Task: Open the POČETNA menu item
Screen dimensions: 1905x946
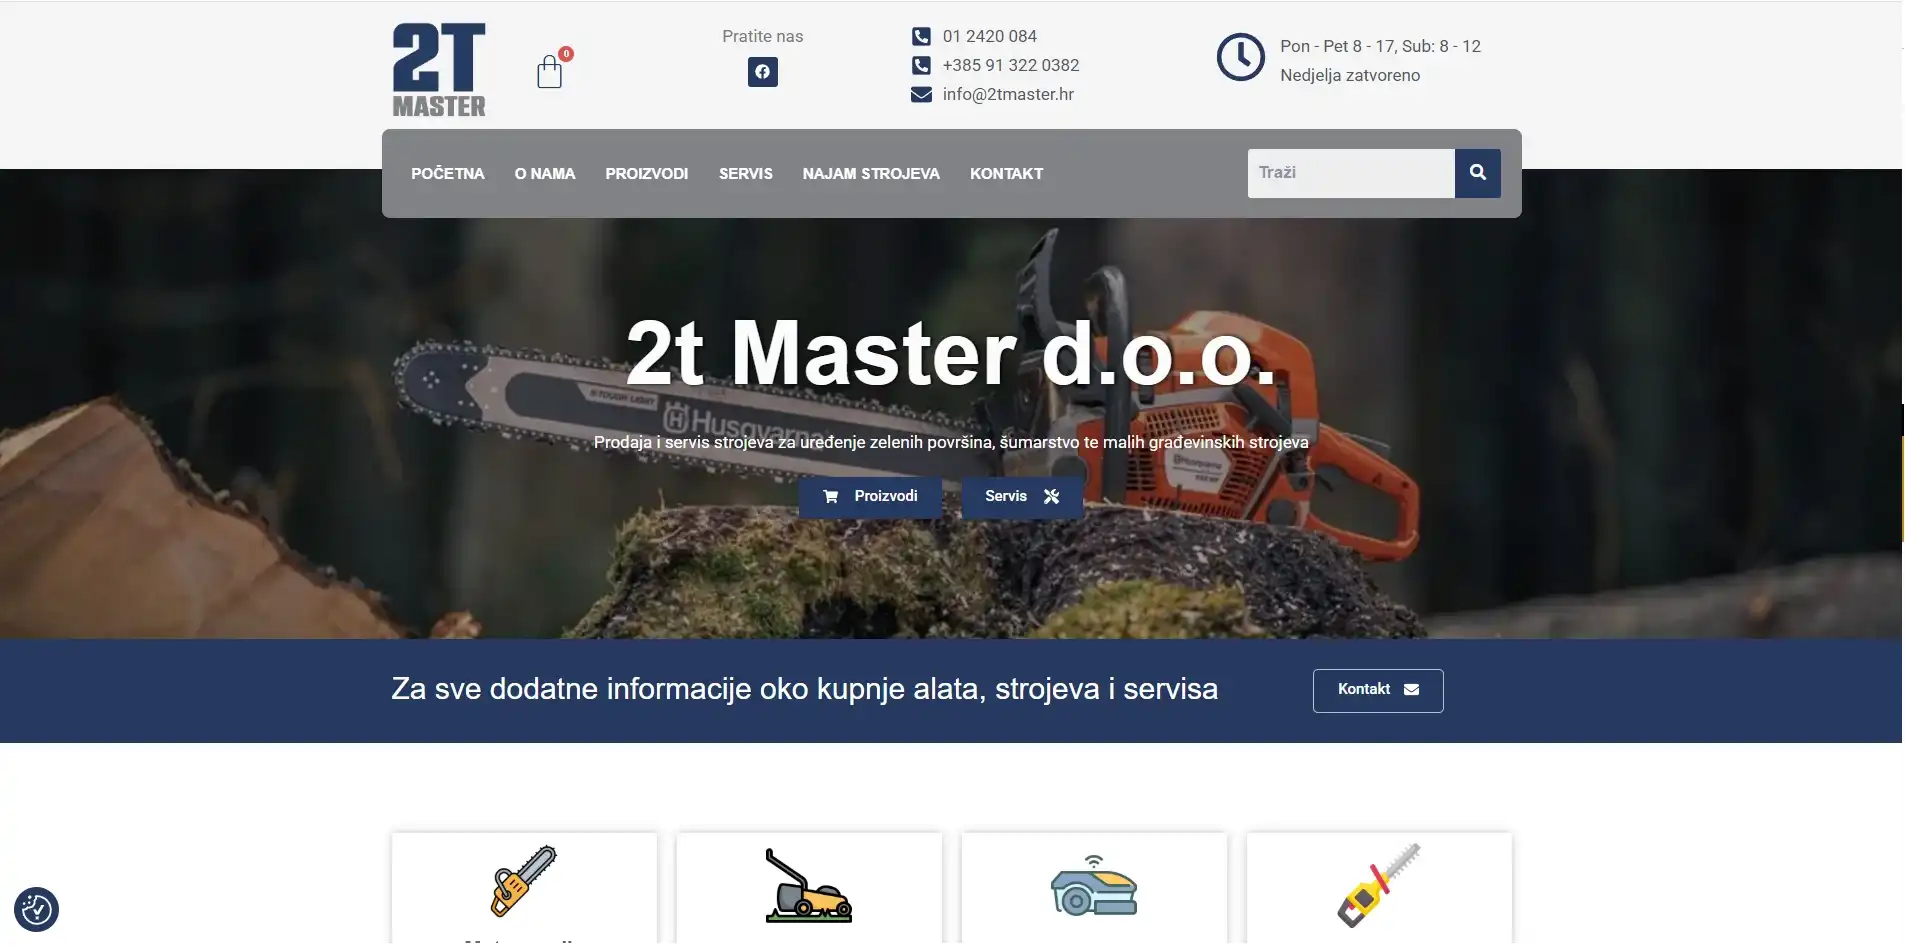Action: (447, 173)
